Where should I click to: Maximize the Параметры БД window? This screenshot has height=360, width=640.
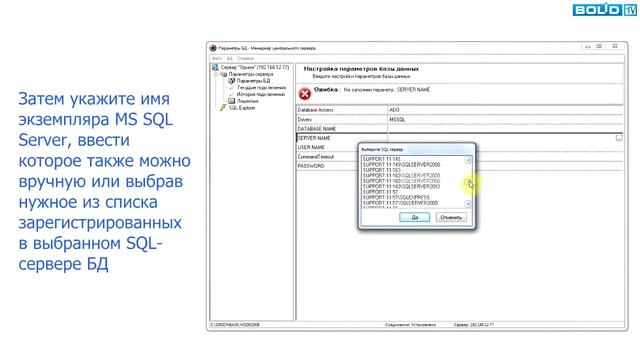tap(599, 46)
